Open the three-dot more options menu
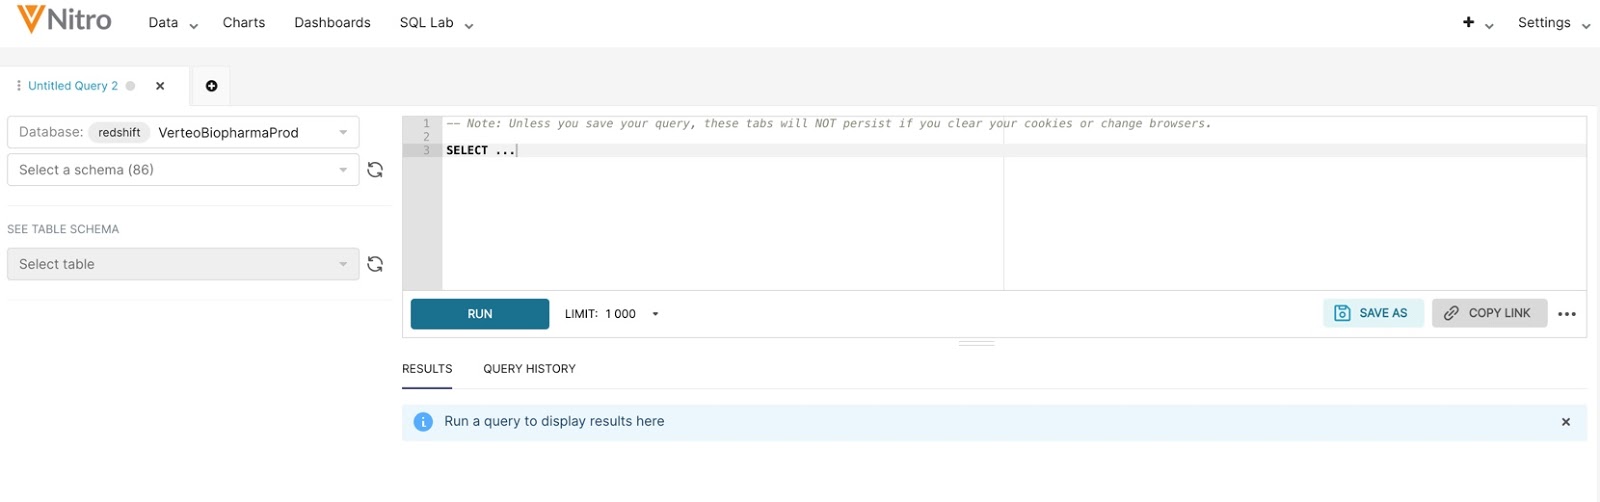1600x502 pixels. [x=1566, y=314]
